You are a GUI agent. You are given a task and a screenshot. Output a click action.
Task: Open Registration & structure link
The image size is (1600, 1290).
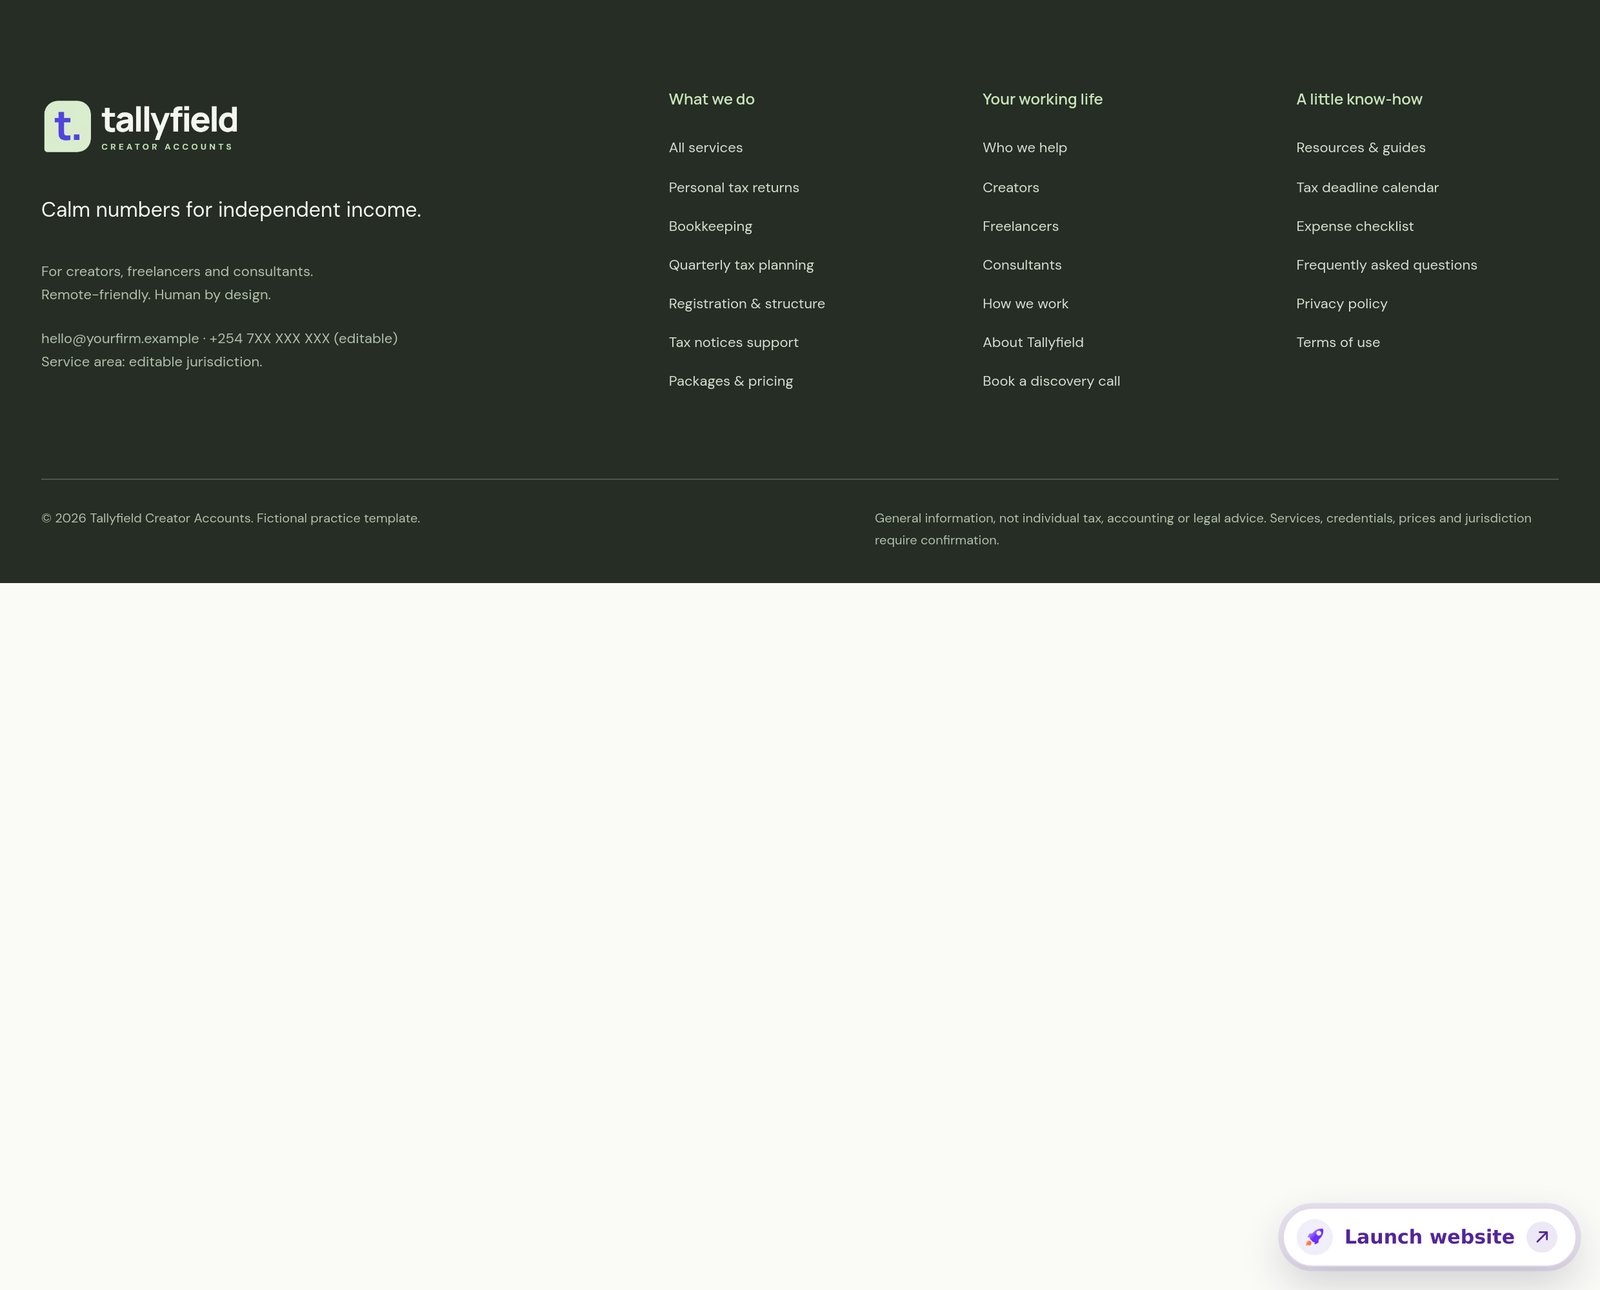747,304
